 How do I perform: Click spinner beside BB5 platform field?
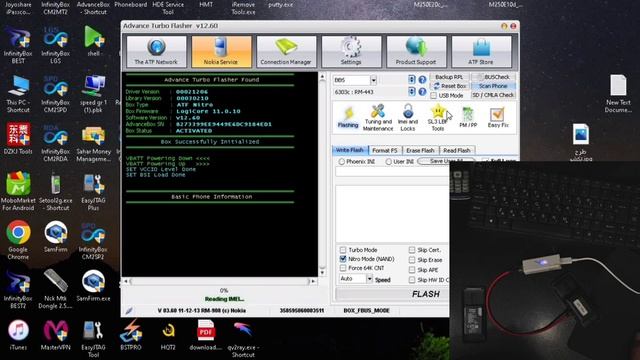pos(411,80)
